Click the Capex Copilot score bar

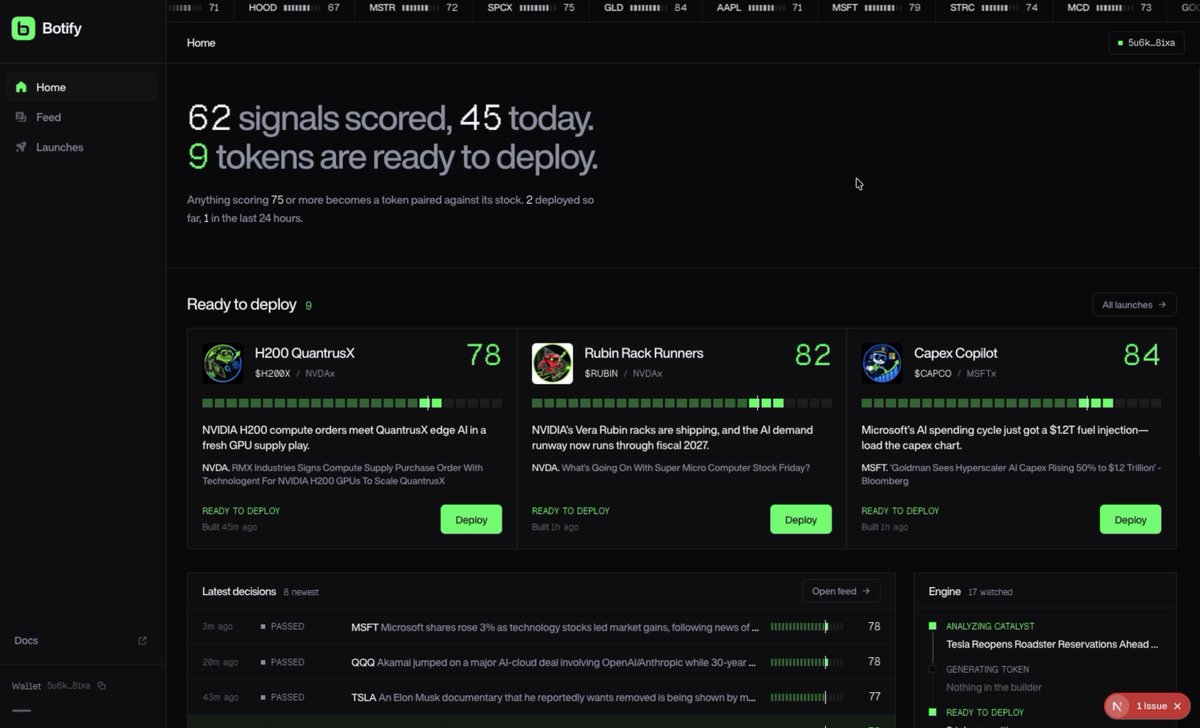(x=1012, y=403)
